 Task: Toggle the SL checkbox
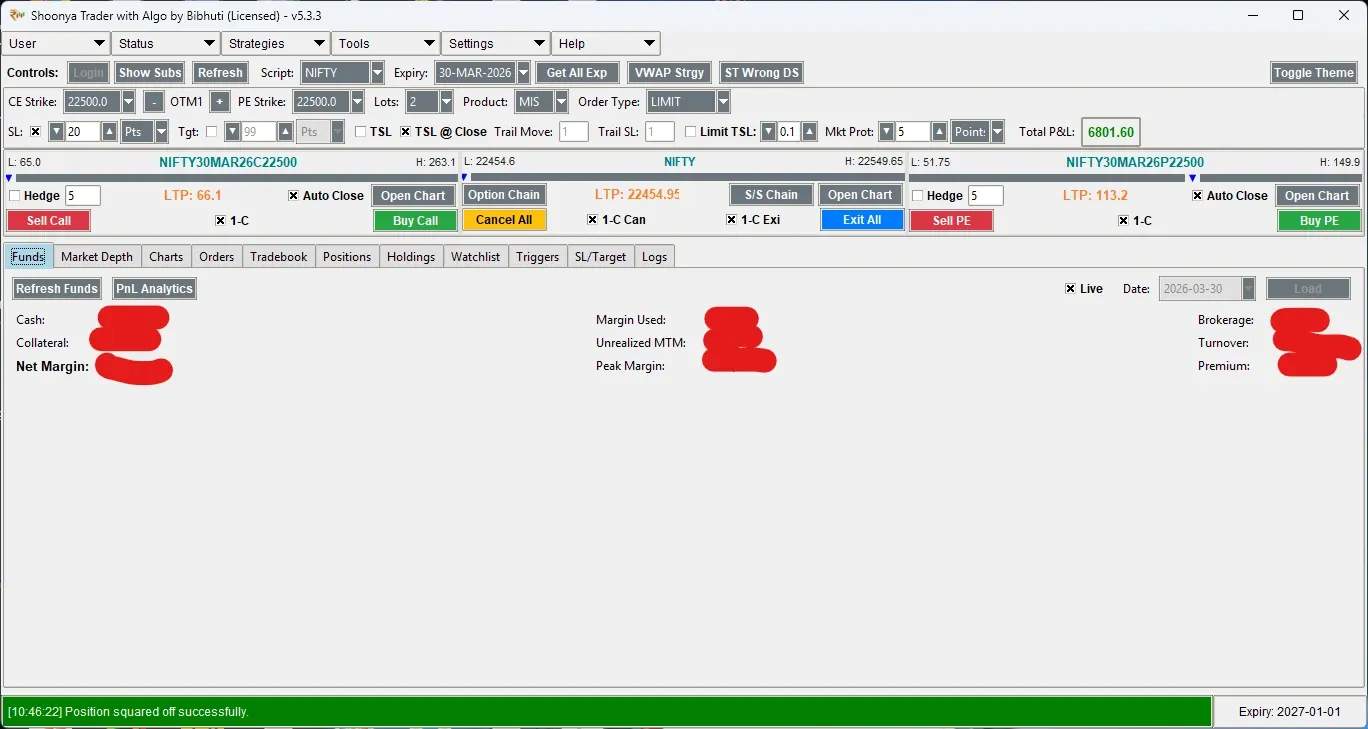pos(36,132)
